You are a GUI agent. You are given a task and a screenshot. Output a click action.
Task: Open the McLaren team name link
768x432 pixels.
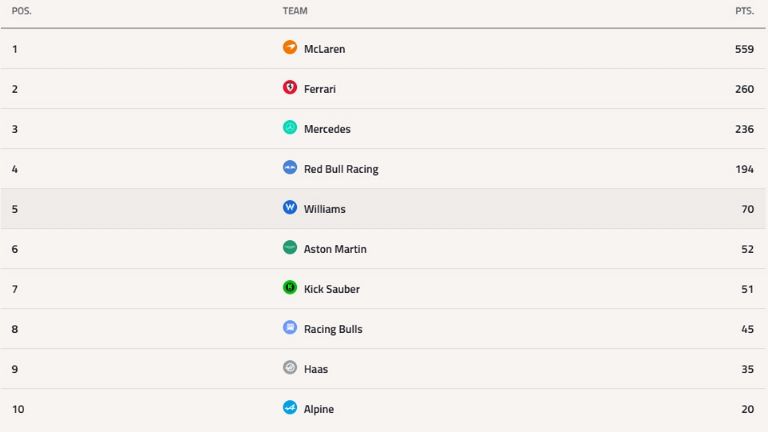[324, 49]
